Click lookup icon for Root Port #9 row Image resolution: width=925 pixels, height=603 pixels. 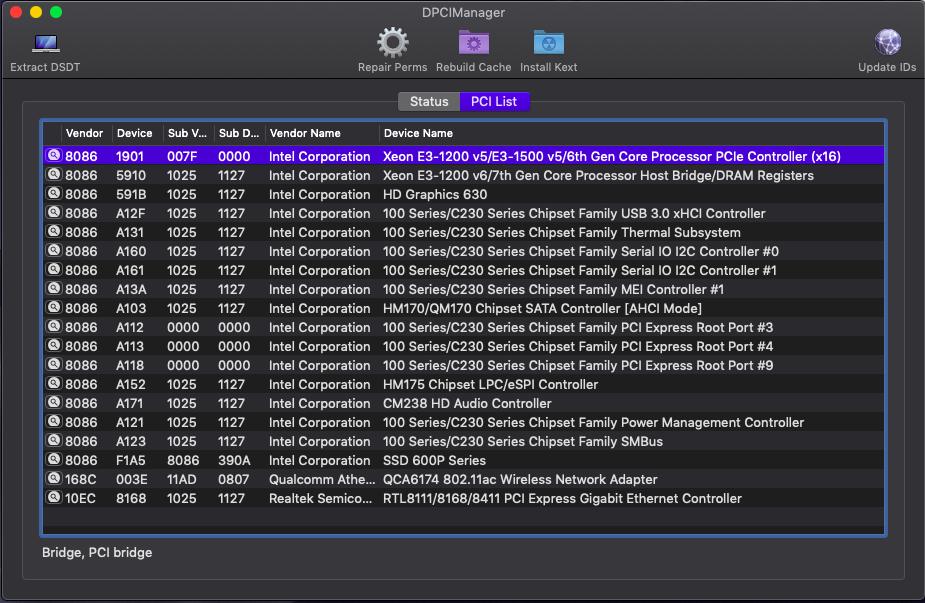coord(54,365)
